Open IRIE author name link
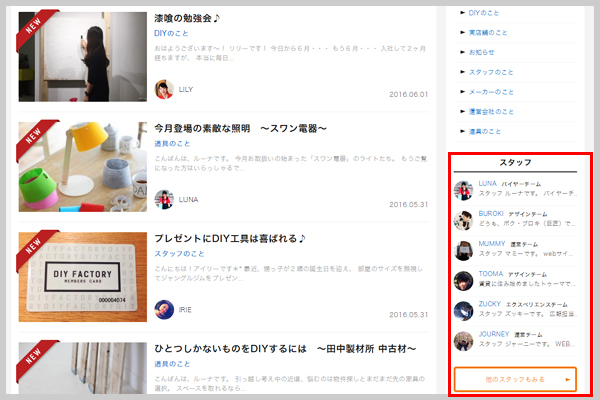Image resolution: width=600 pixels, height=400 pixels. click(x=185, y=310)
